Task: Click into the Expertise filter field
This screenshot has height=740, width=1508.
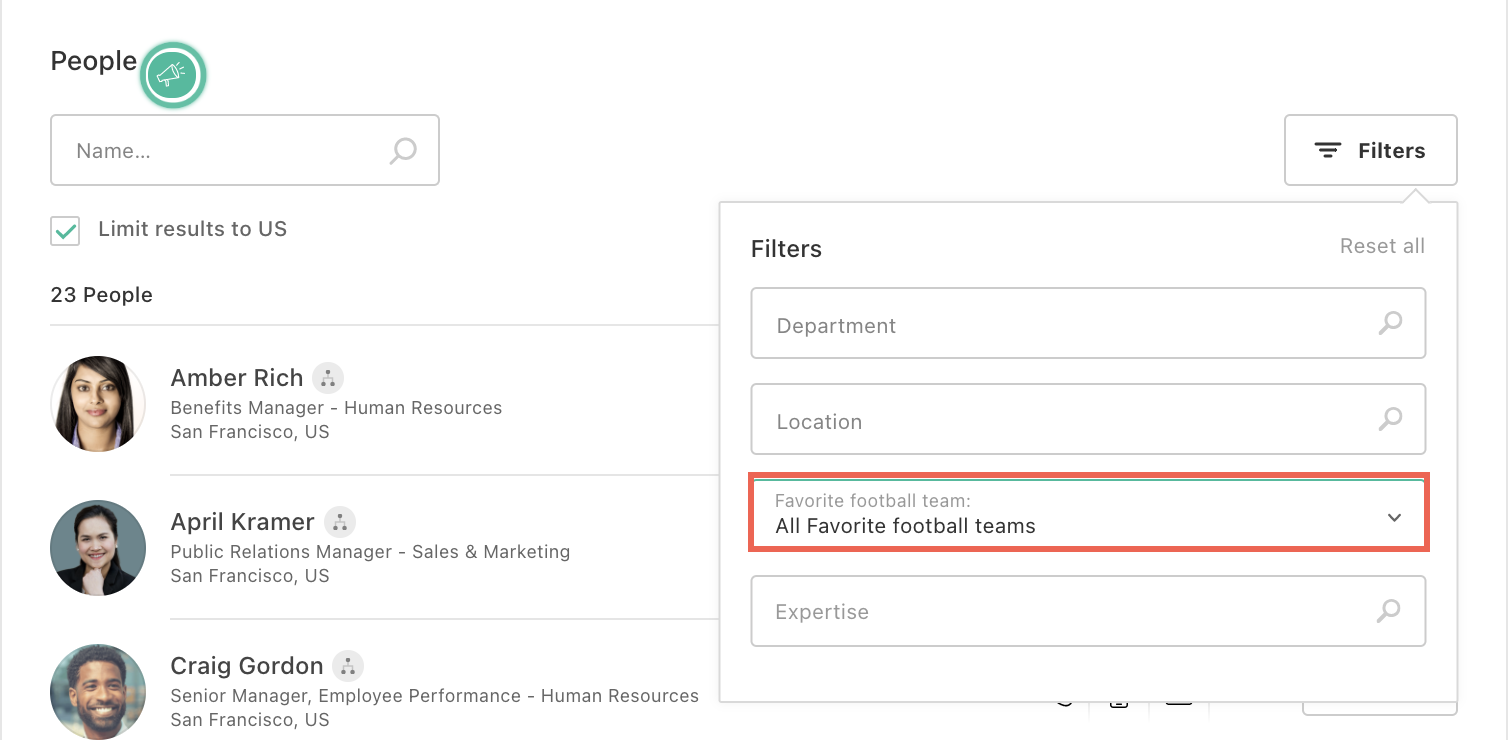Action: click(x=1088, y=610)
